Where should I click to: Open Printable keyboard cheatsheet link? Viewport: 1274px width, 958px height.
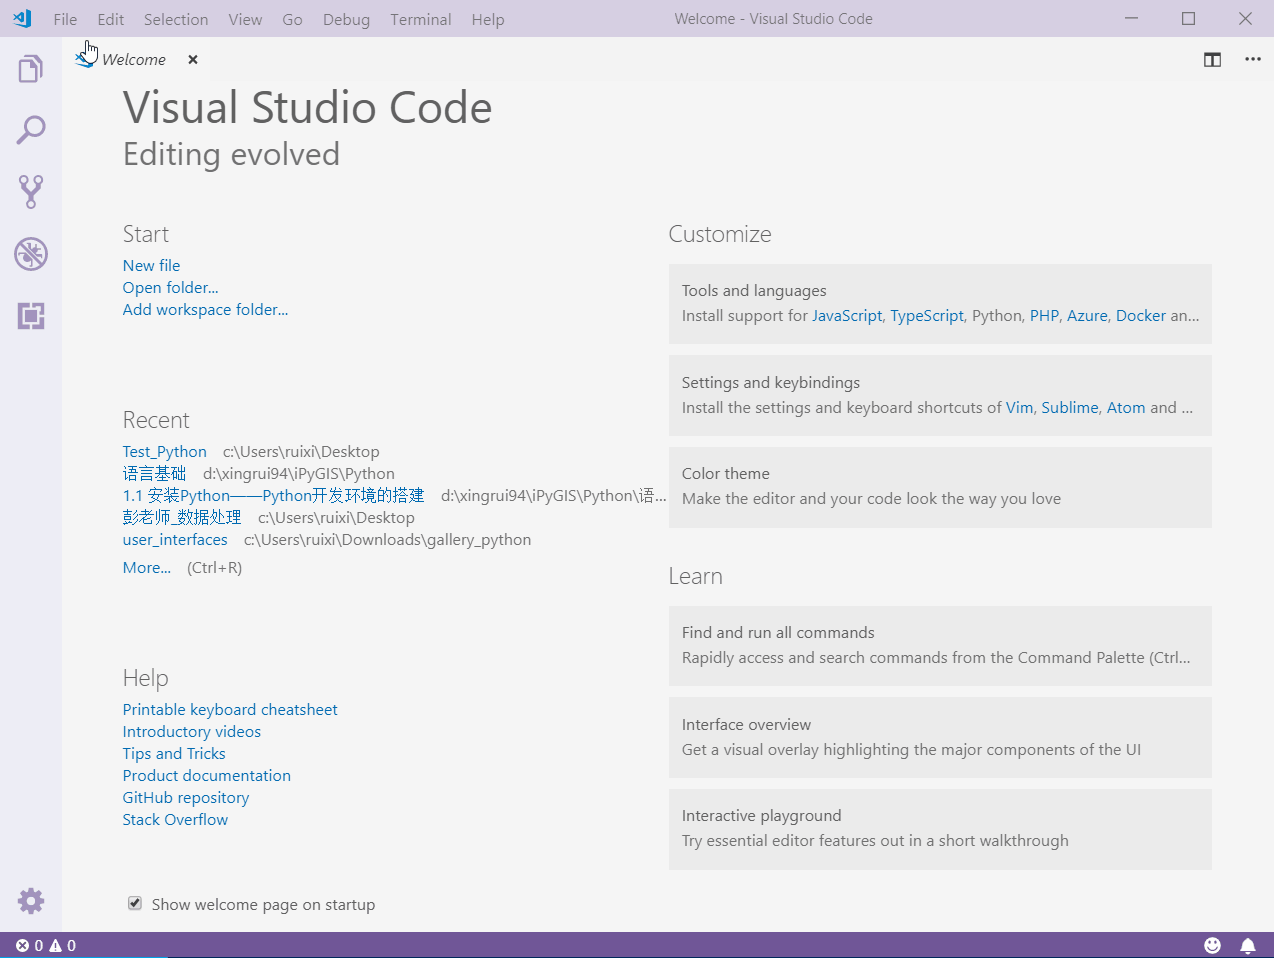tap(230, 709)
